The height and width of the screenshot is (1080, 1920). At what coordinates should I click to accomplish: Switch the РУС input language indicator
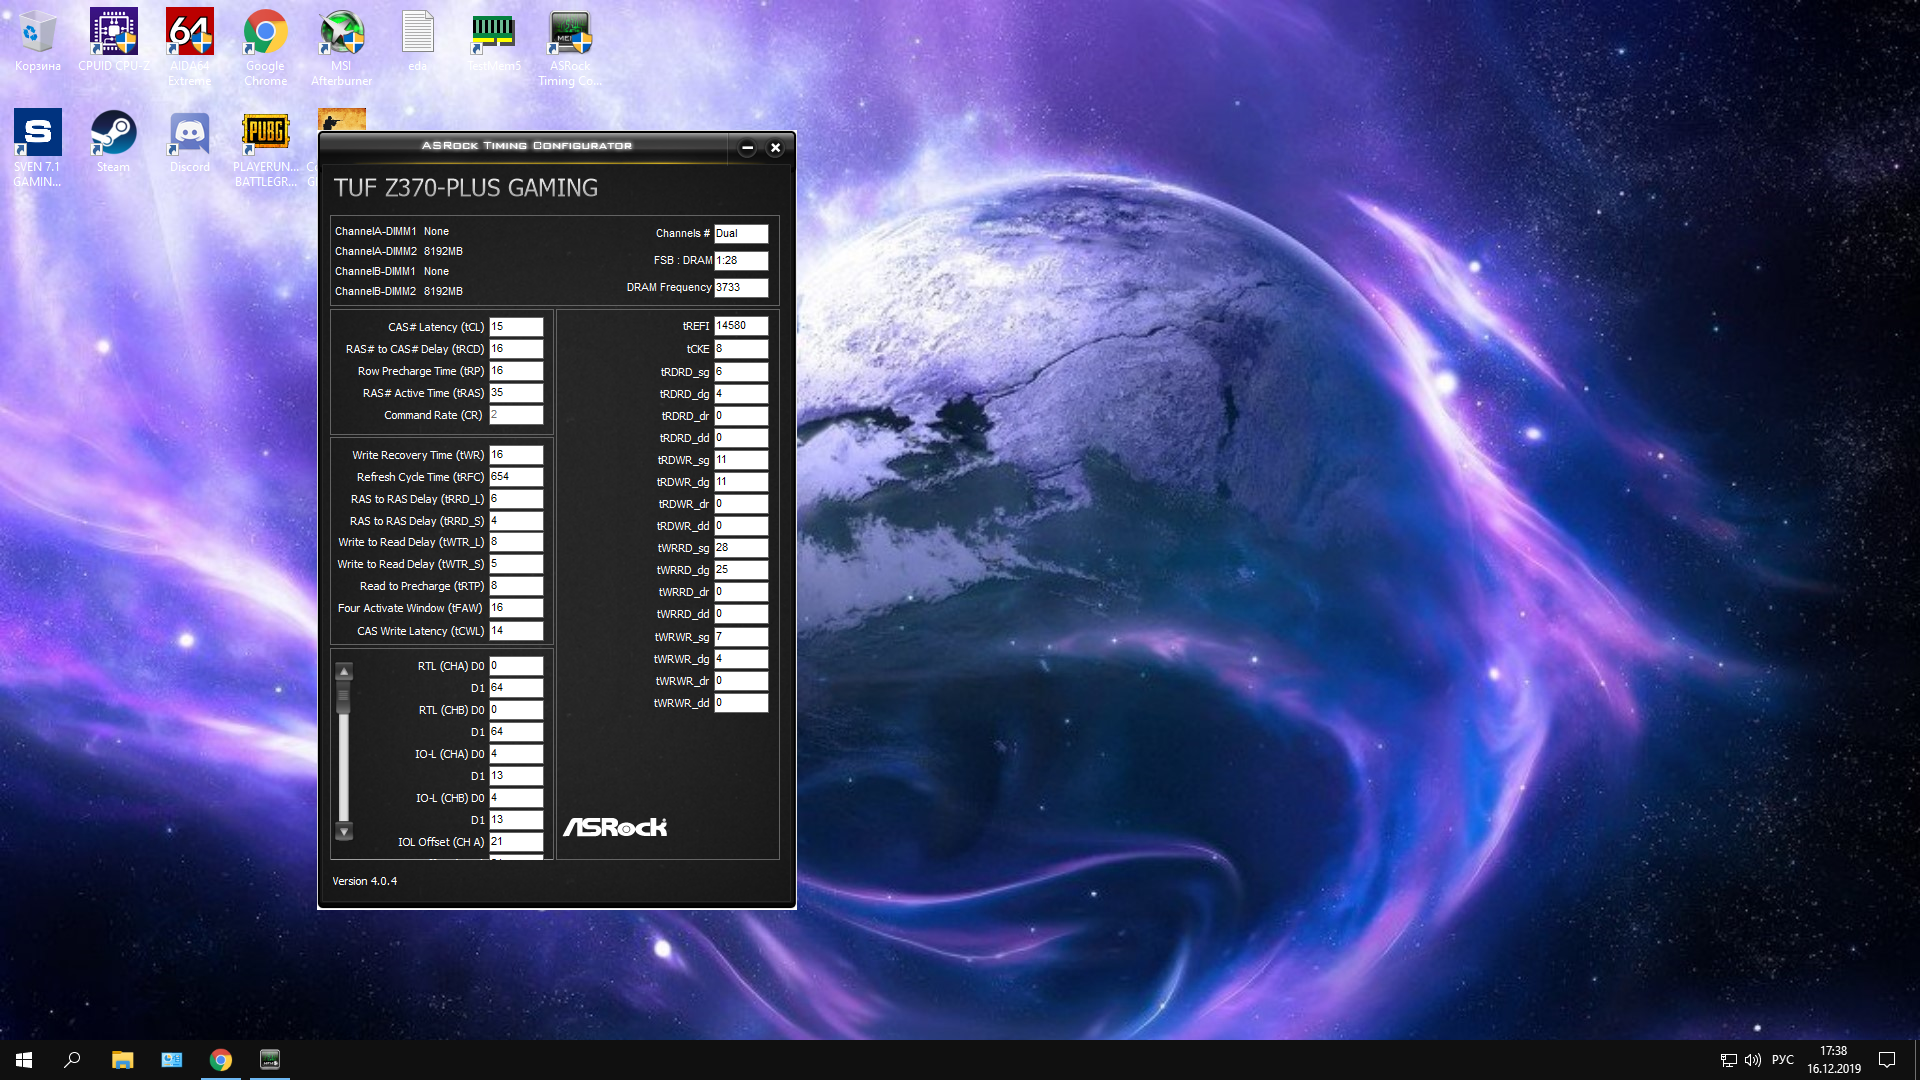click(x=1782, y=1059)
